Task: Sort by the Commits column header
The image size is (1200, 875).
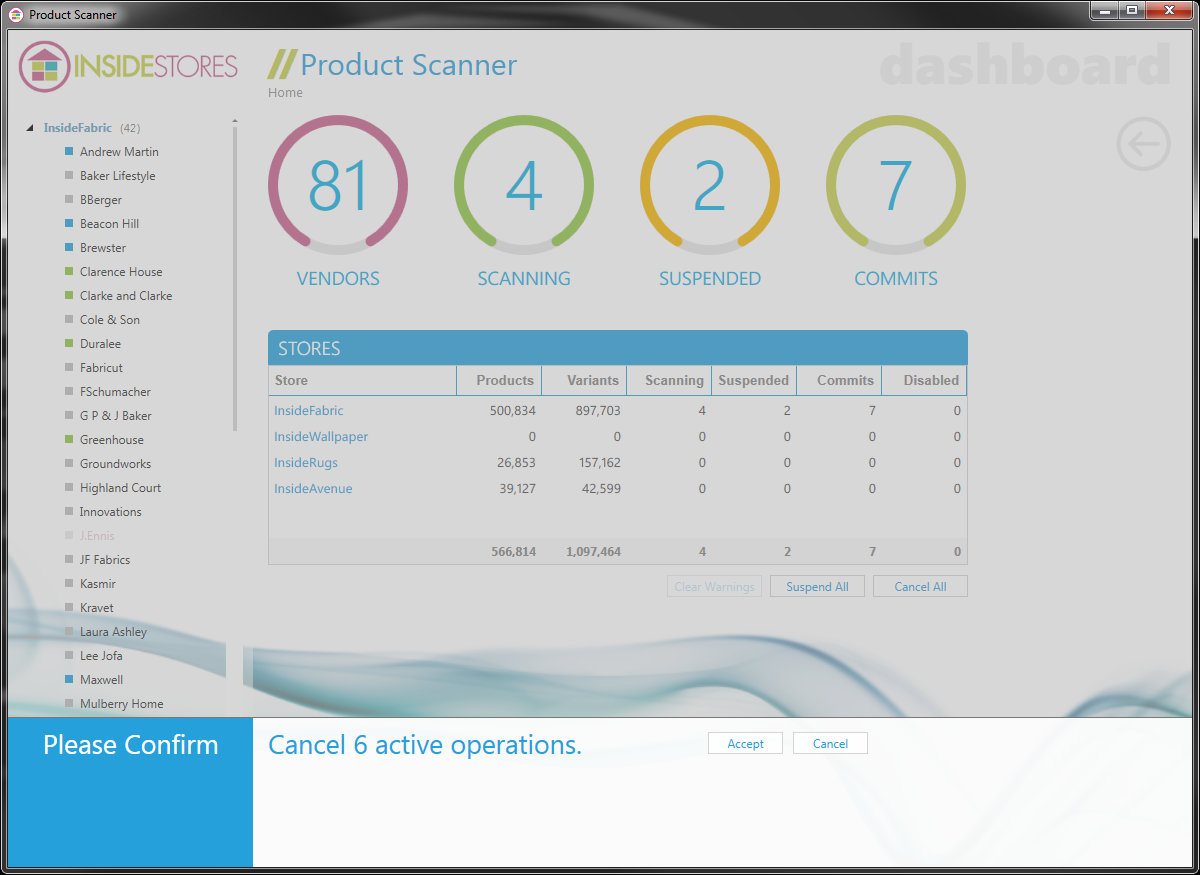Action: click(839, 381)
